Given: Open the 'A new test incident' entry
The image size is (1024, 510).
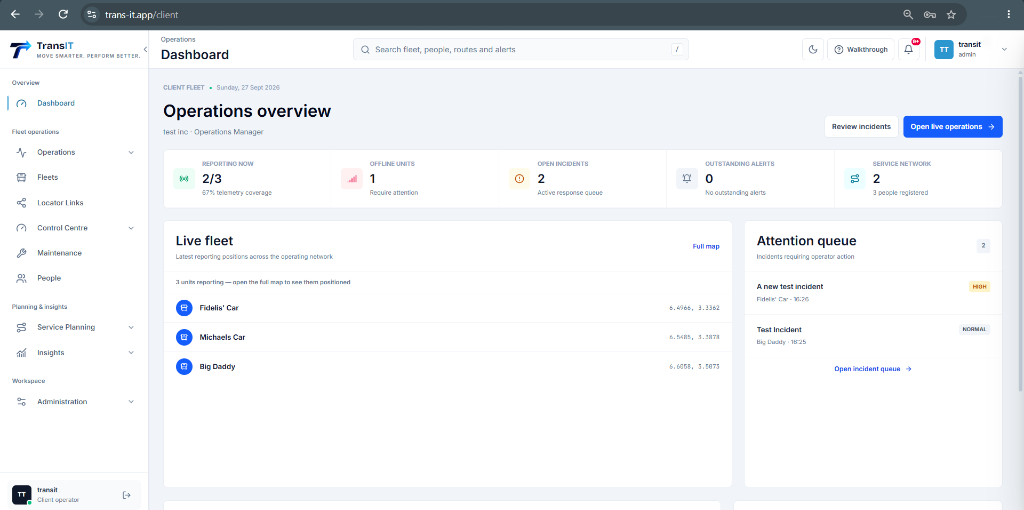Looking at the screenshot, I should [873, 293].
